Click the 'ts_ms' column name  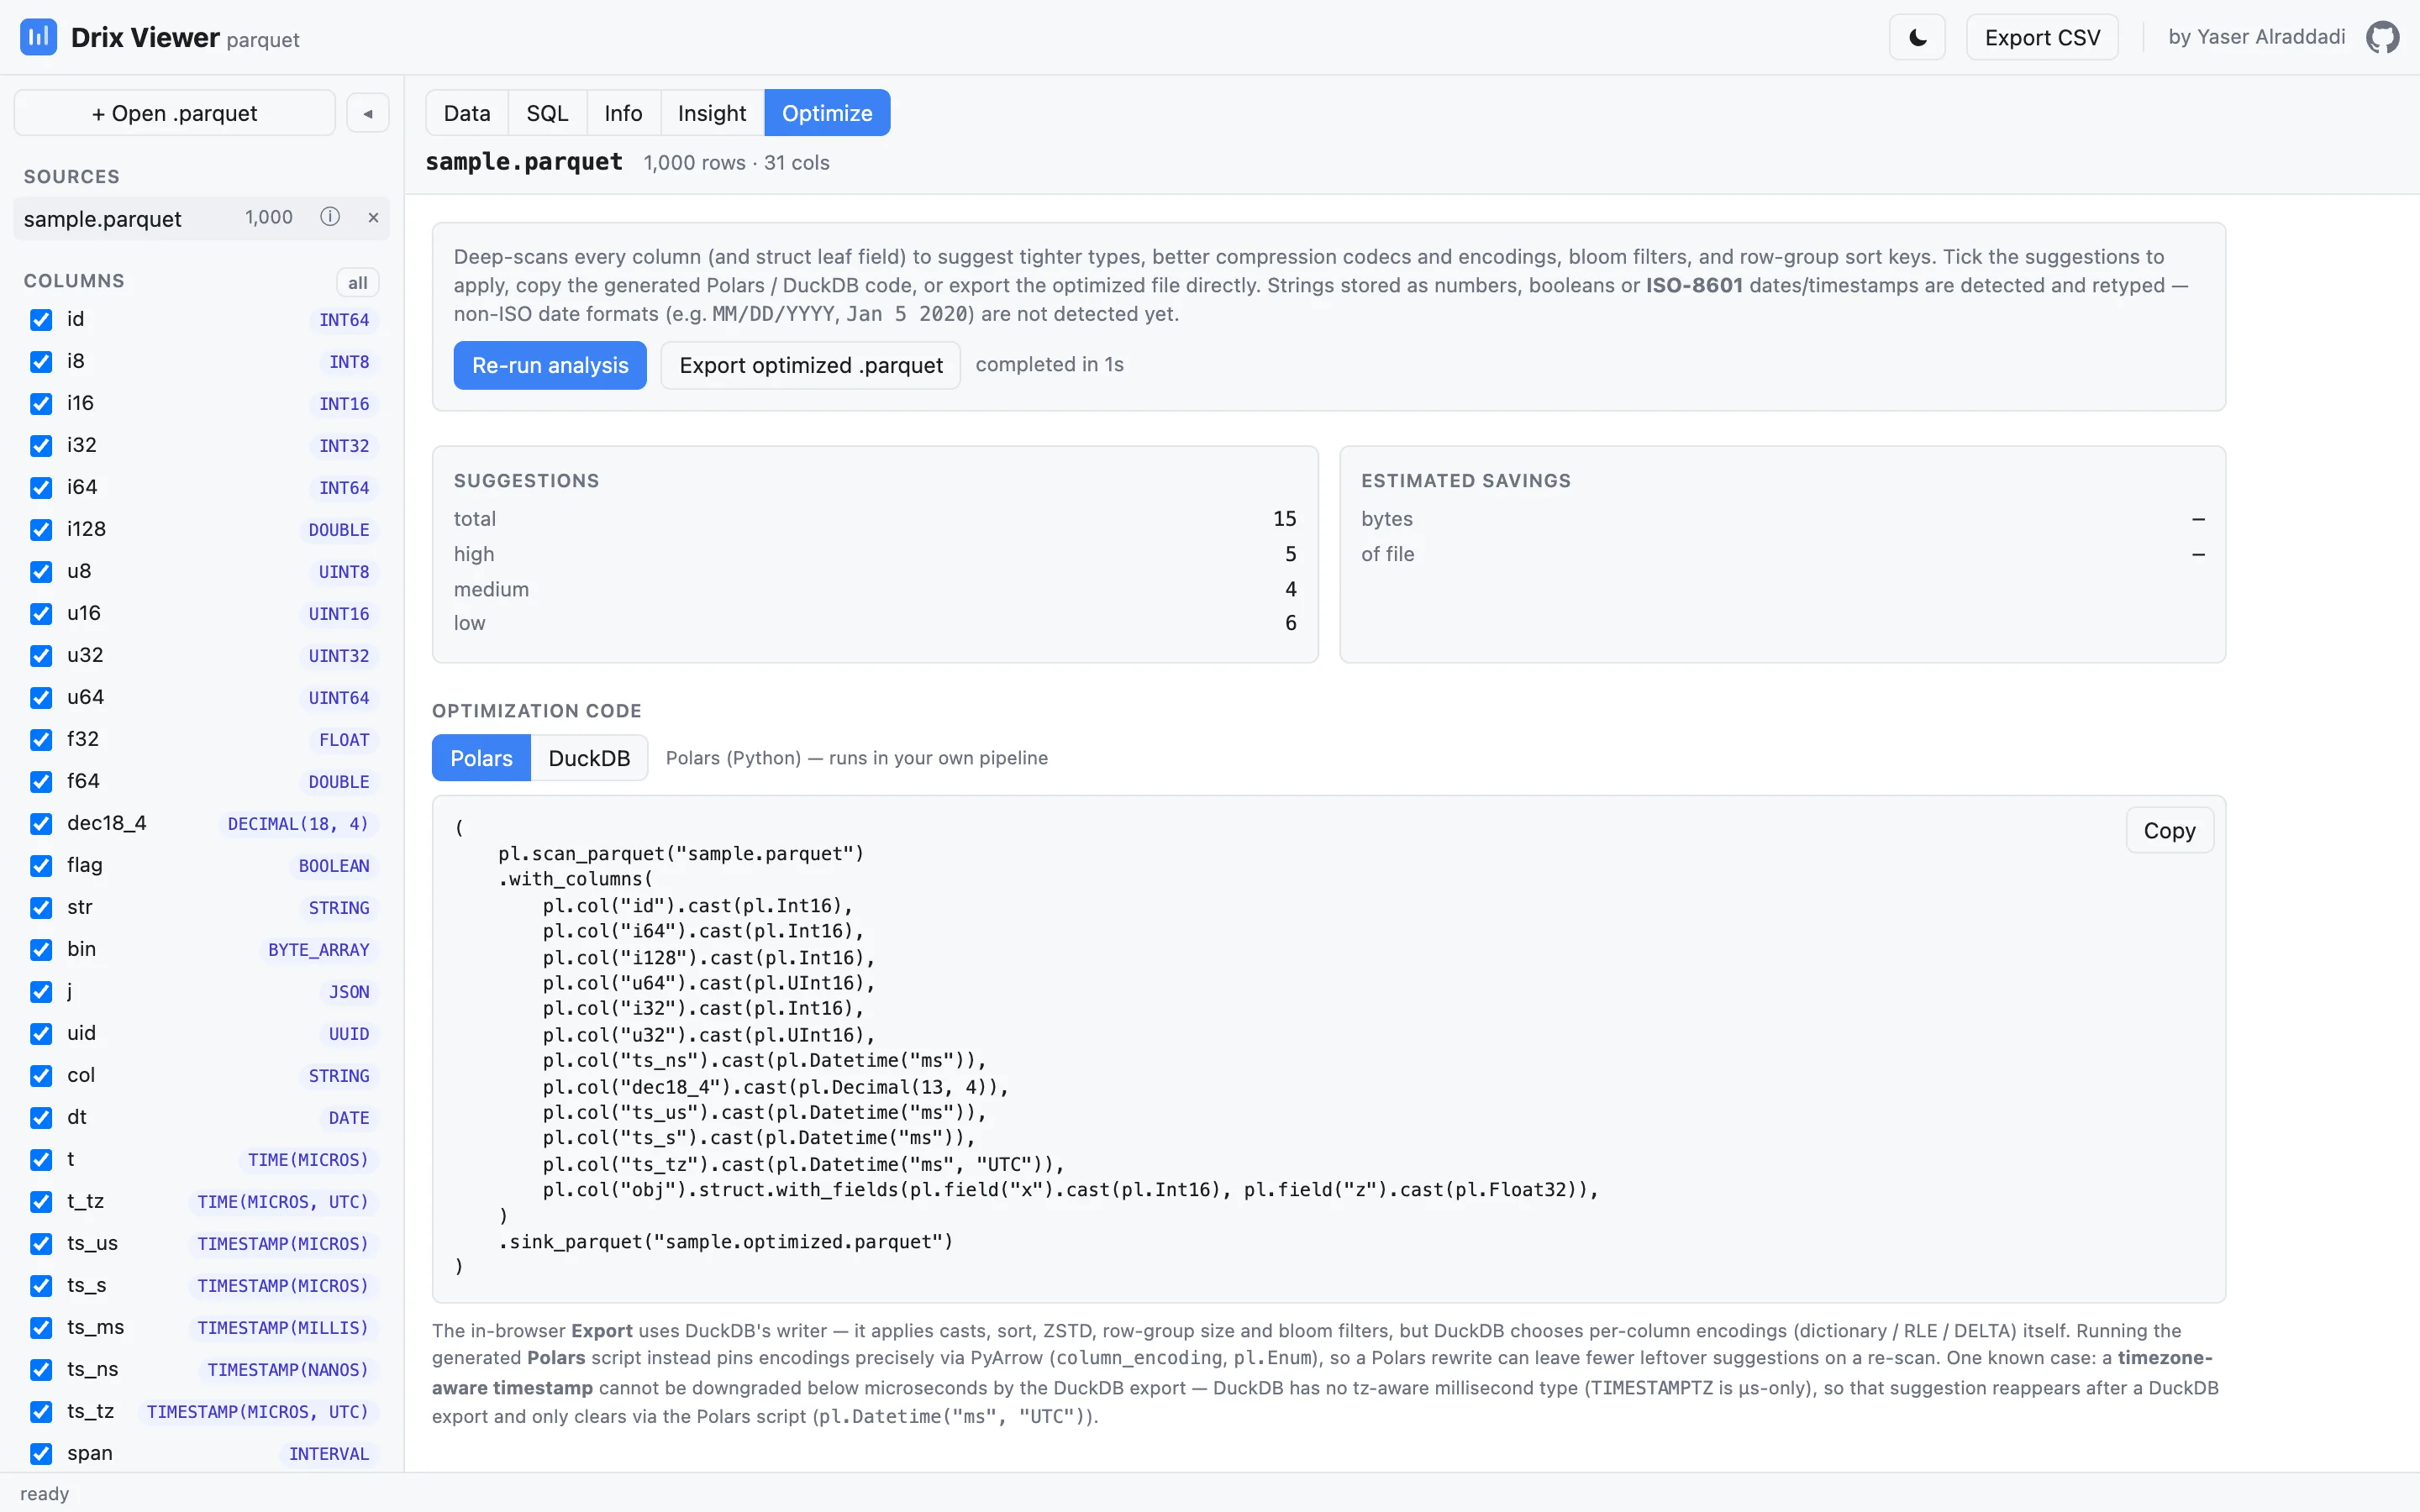click(96, 1327)
